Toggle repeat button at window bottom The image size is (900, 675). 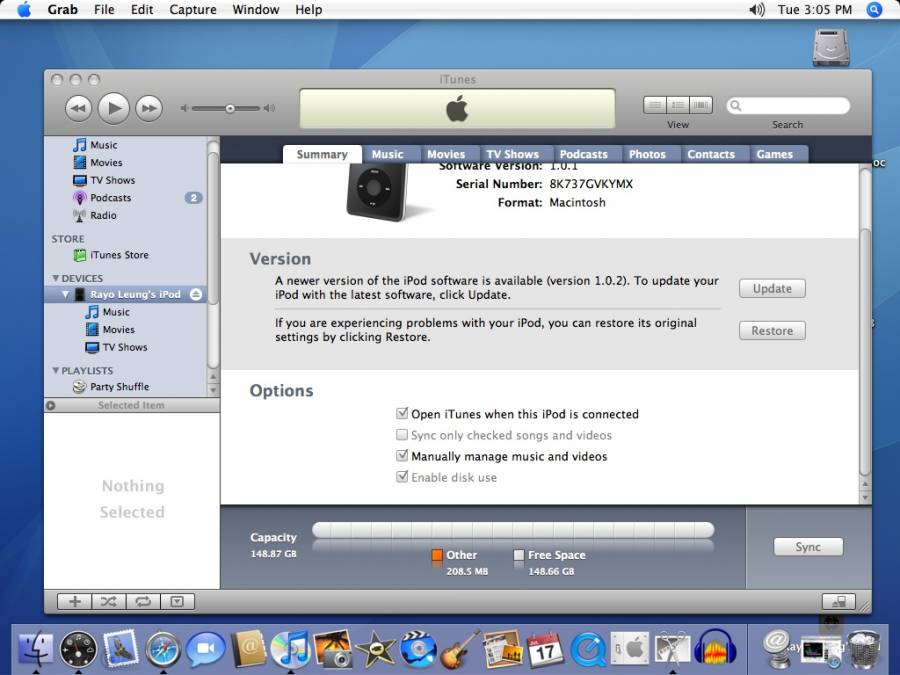[143, 602]
